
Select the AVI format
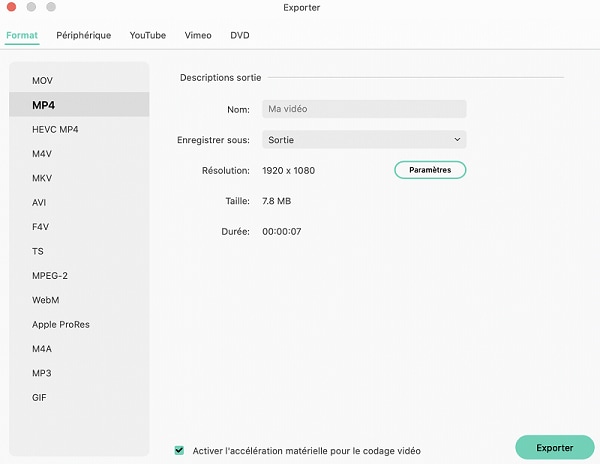click(79, 202)
